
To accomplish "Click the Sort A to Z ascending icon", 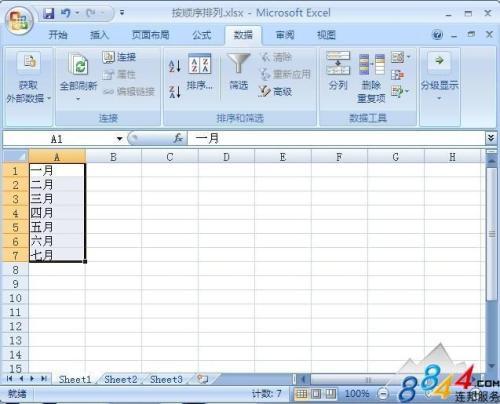I will tap(175, 66).
